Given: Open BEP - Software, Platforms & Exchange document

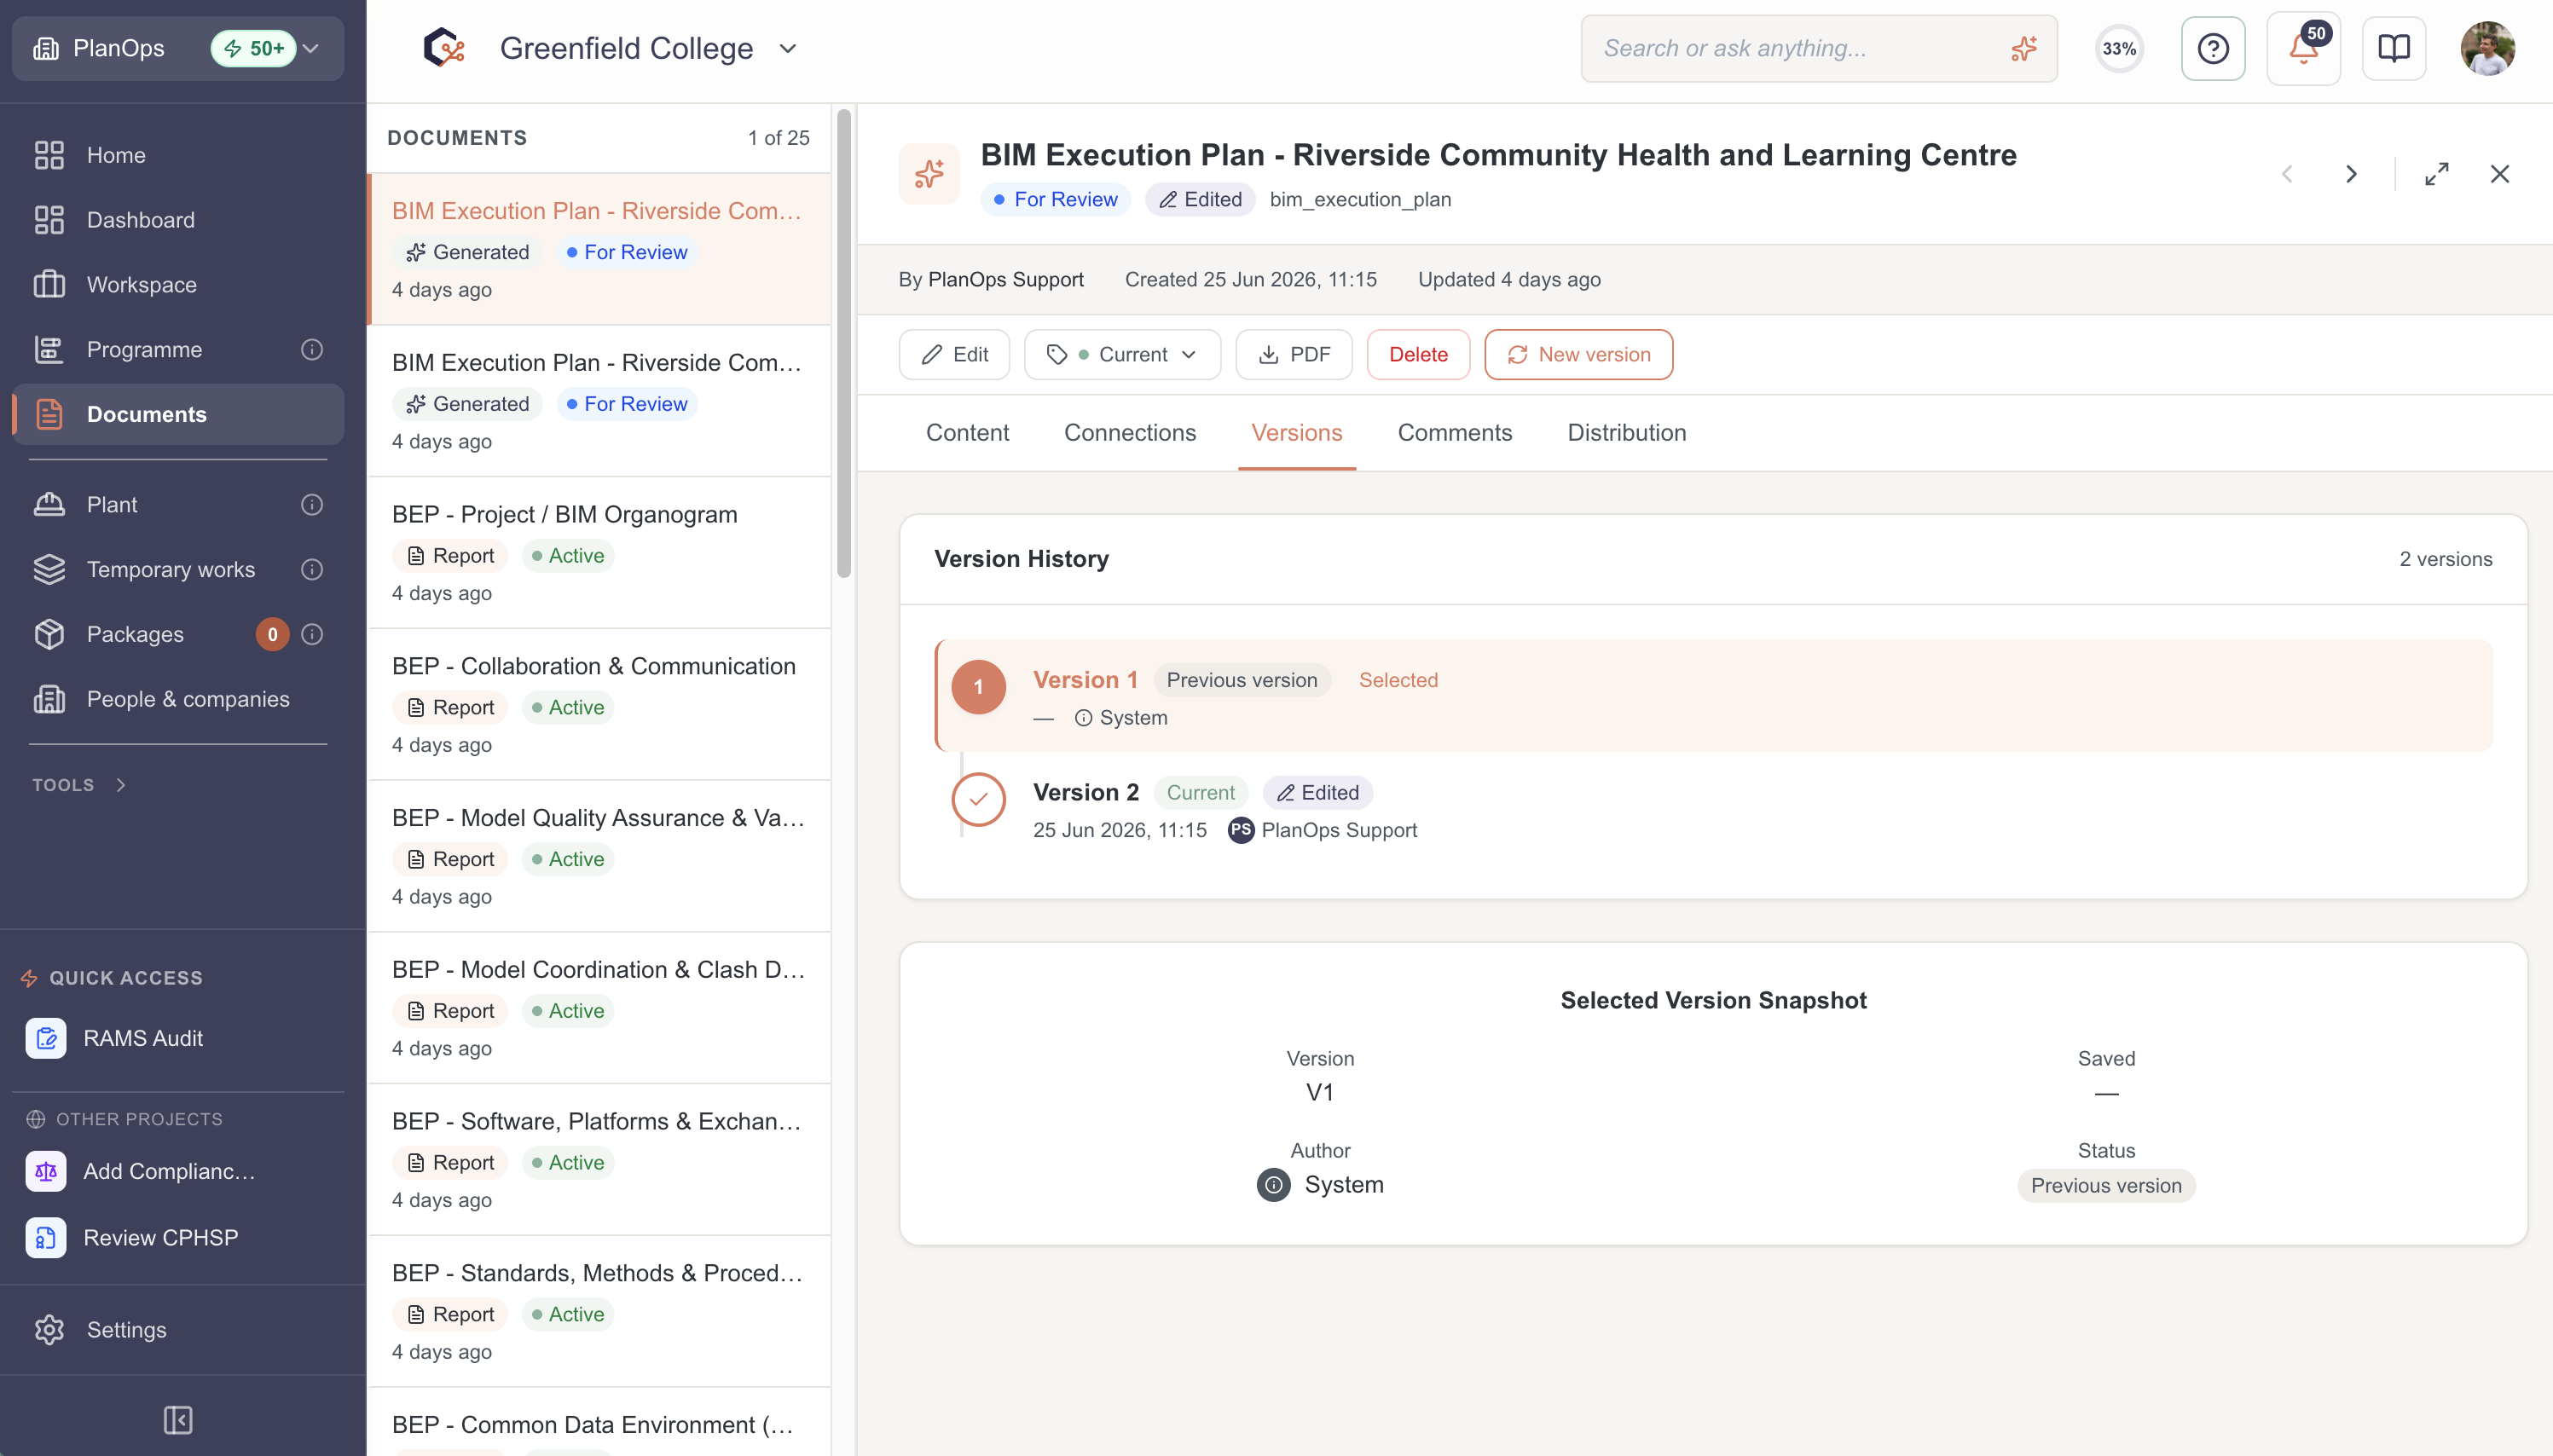Looking at the screenshot, I should 600,1159.
